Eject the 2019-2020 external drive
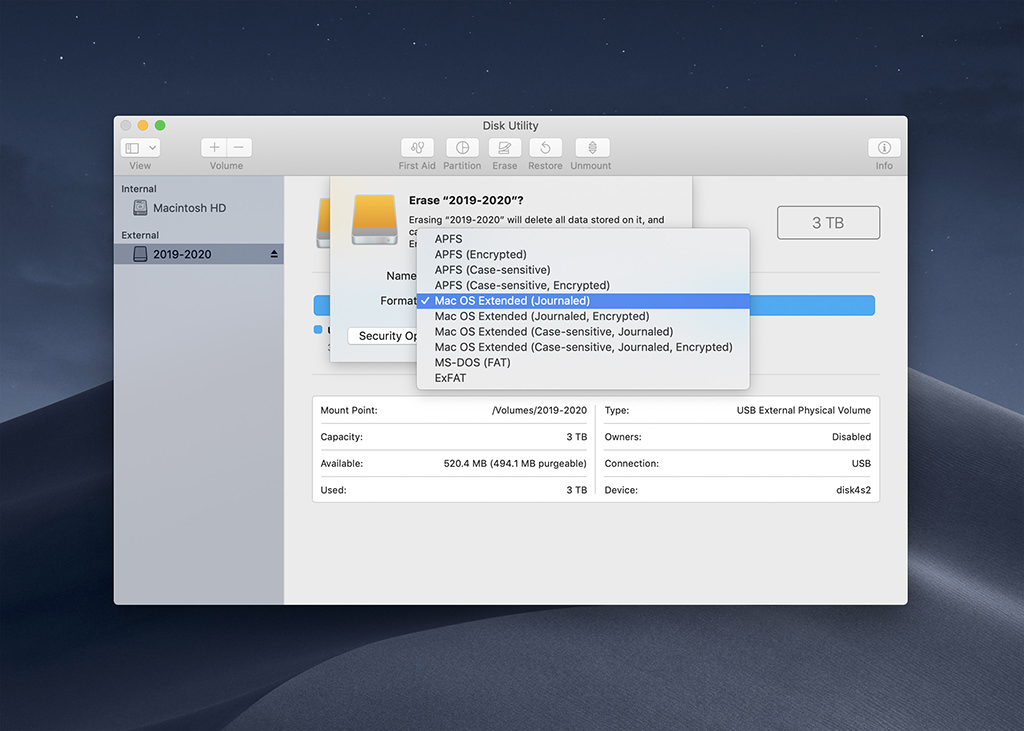This screenshot has height=731, width=1024. [274, 254]
